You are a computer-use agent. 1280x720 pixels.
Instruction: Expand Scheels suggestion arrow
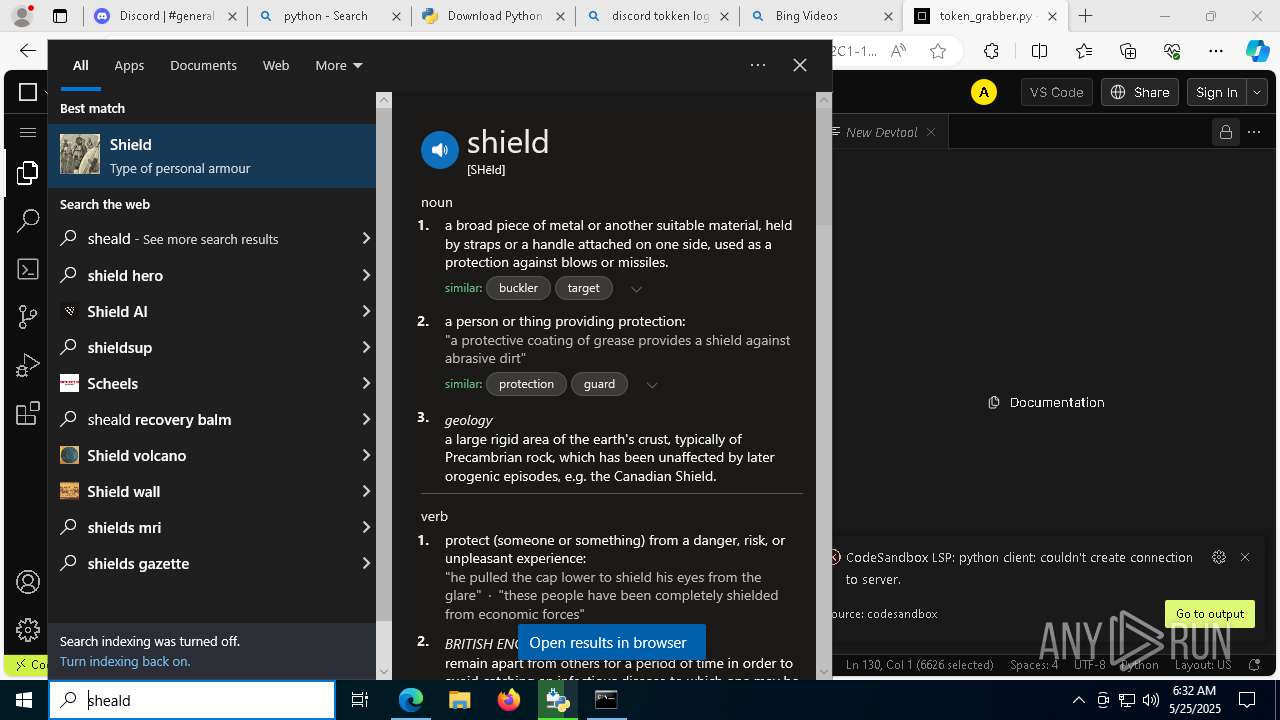tap(366, 383)
